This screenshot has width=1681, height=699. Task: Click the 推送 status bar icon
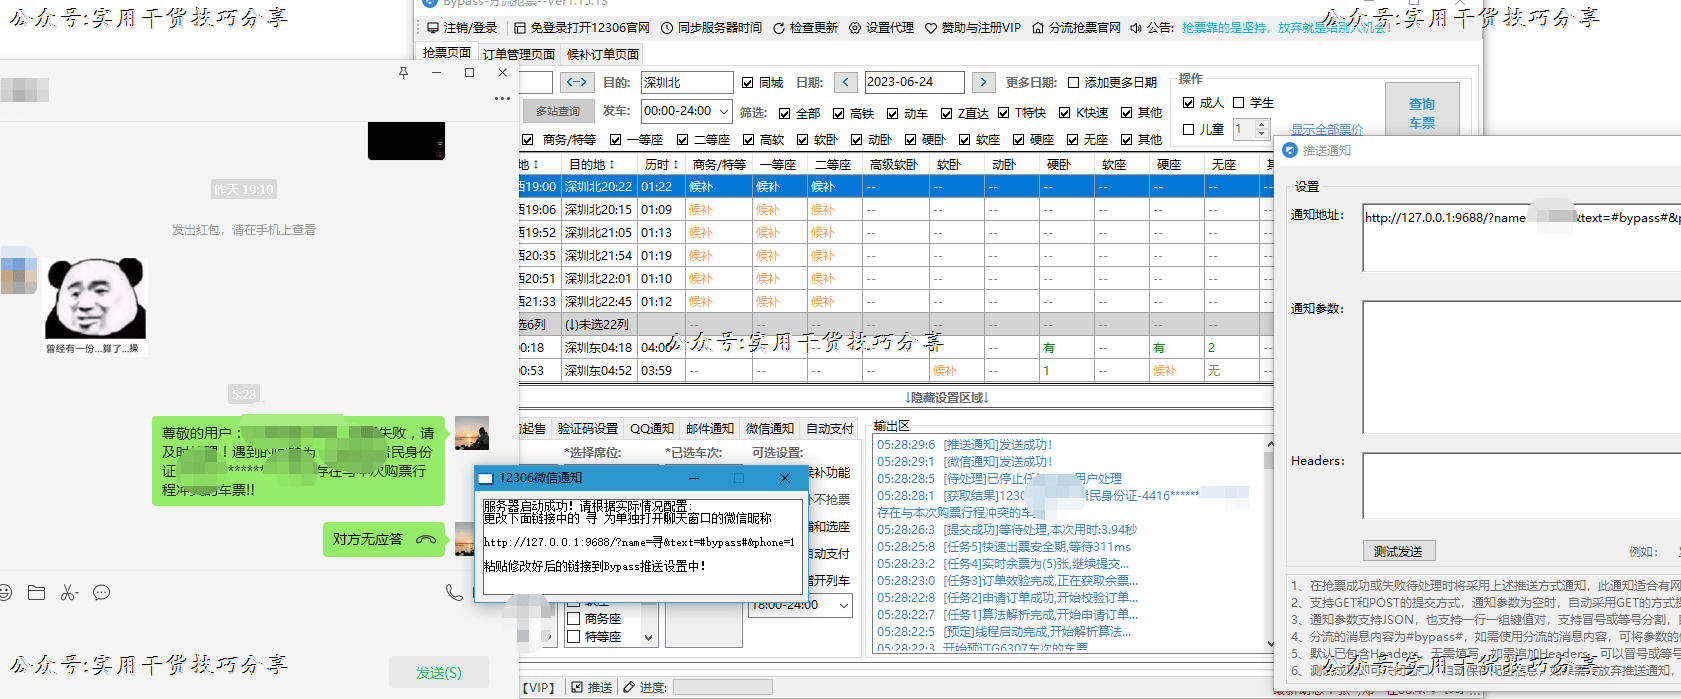[x=577, y=687]
